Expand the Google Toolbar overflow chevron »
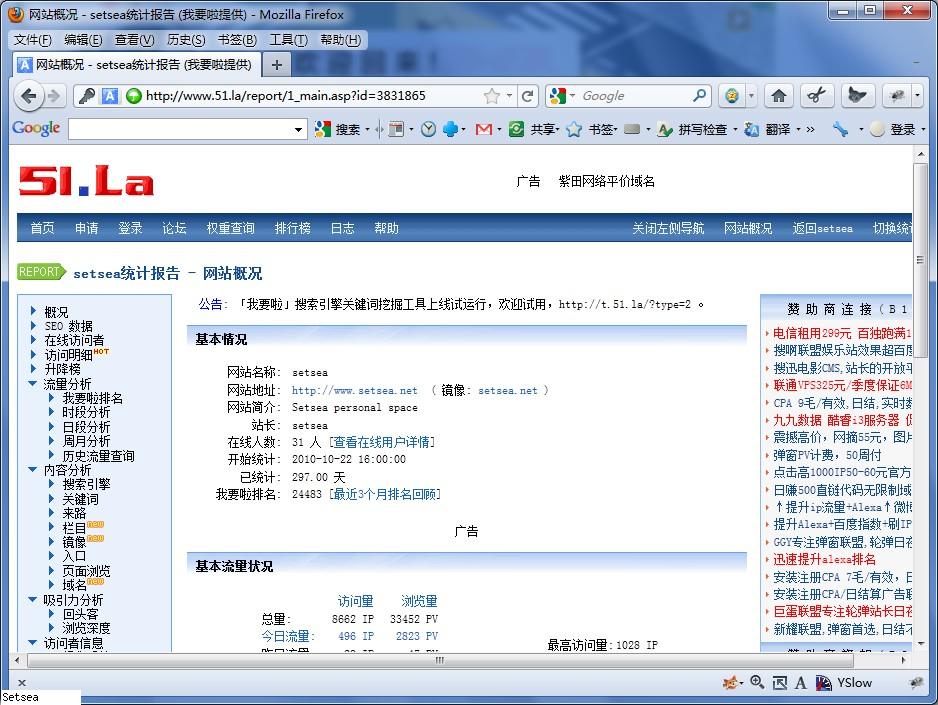Viewport: 938px width, 705px height. (811, 129)
